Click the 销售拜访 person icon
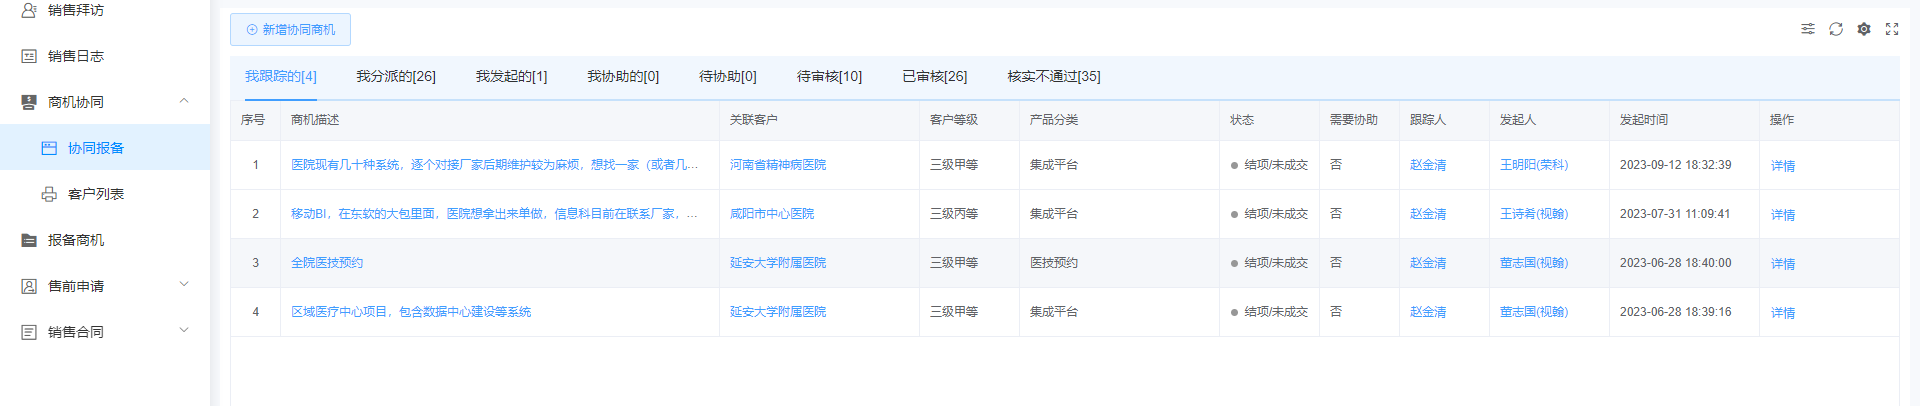 coord(29,10)
